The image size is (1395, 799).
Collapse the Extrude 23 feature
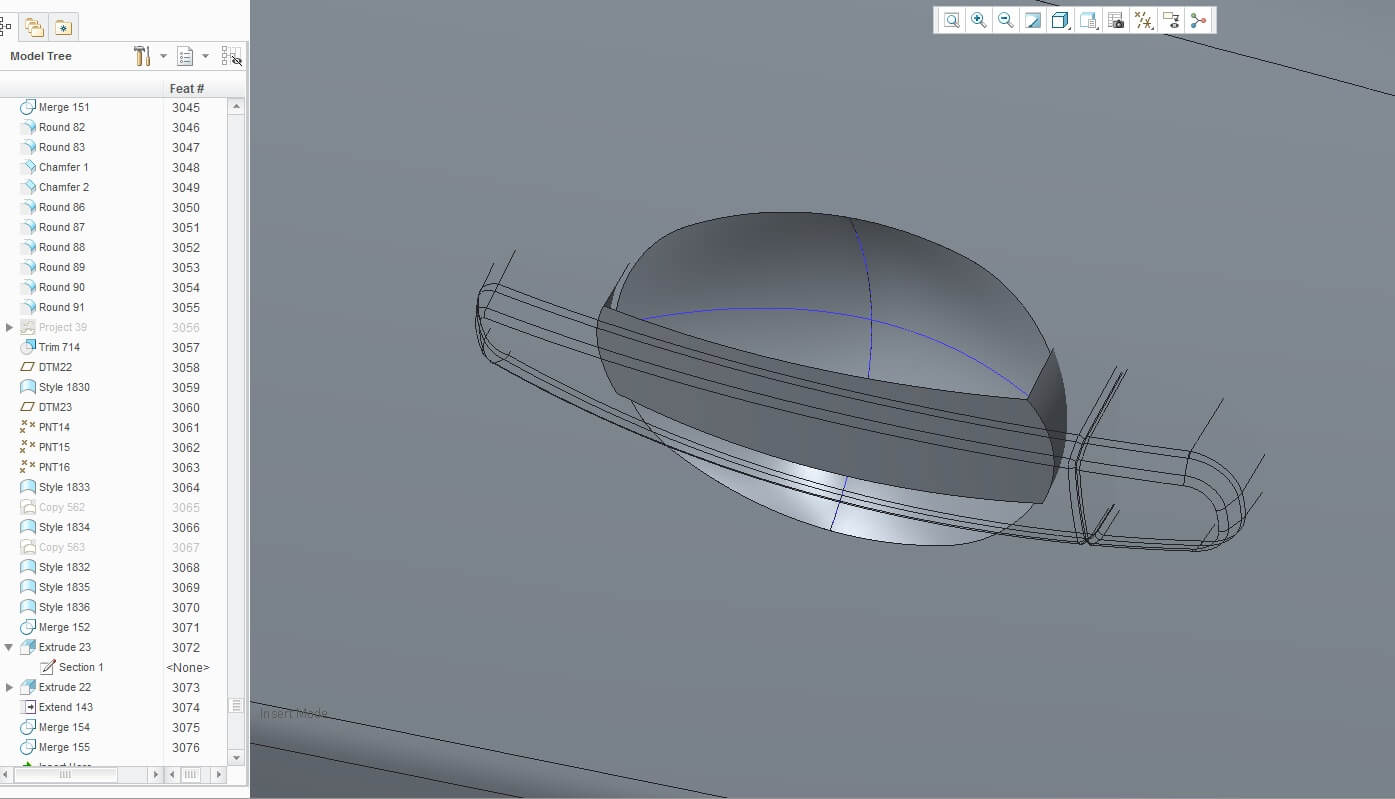pos(10,647)
